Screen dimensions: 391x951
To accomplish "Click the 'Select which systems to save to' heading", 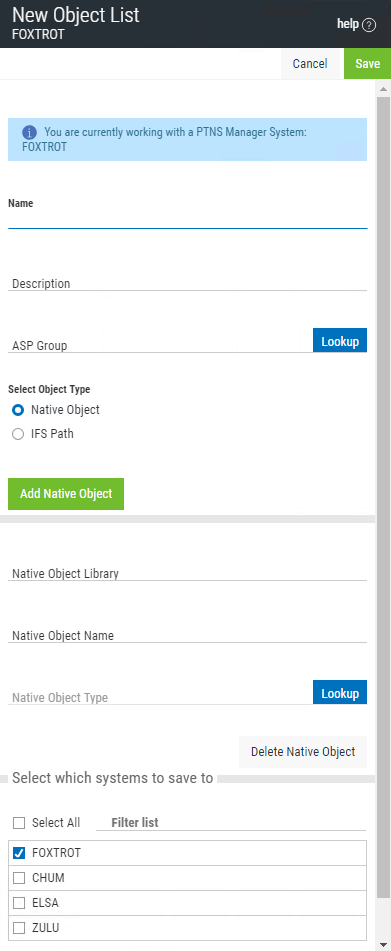I will tap(113, 778).
